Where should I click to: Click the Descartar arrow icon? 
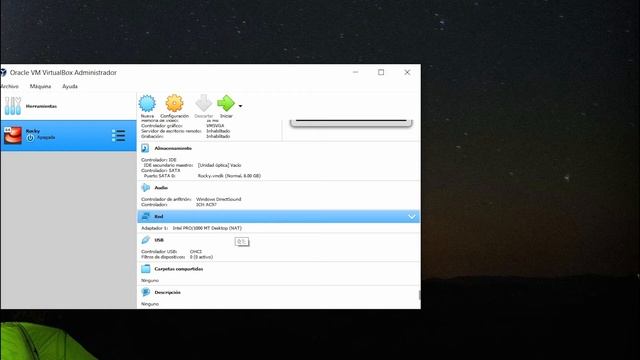203,103
